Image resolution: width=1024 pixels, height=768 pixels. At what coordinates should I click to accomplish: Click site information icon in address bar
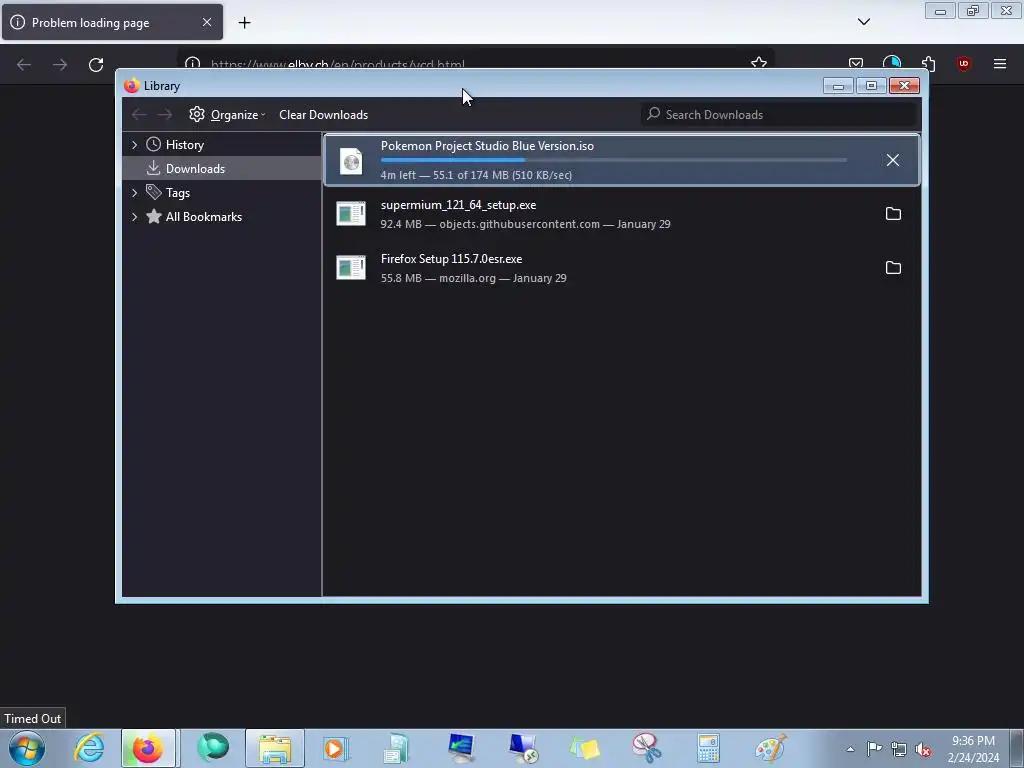pyautogui.click(x=192, y=63)
